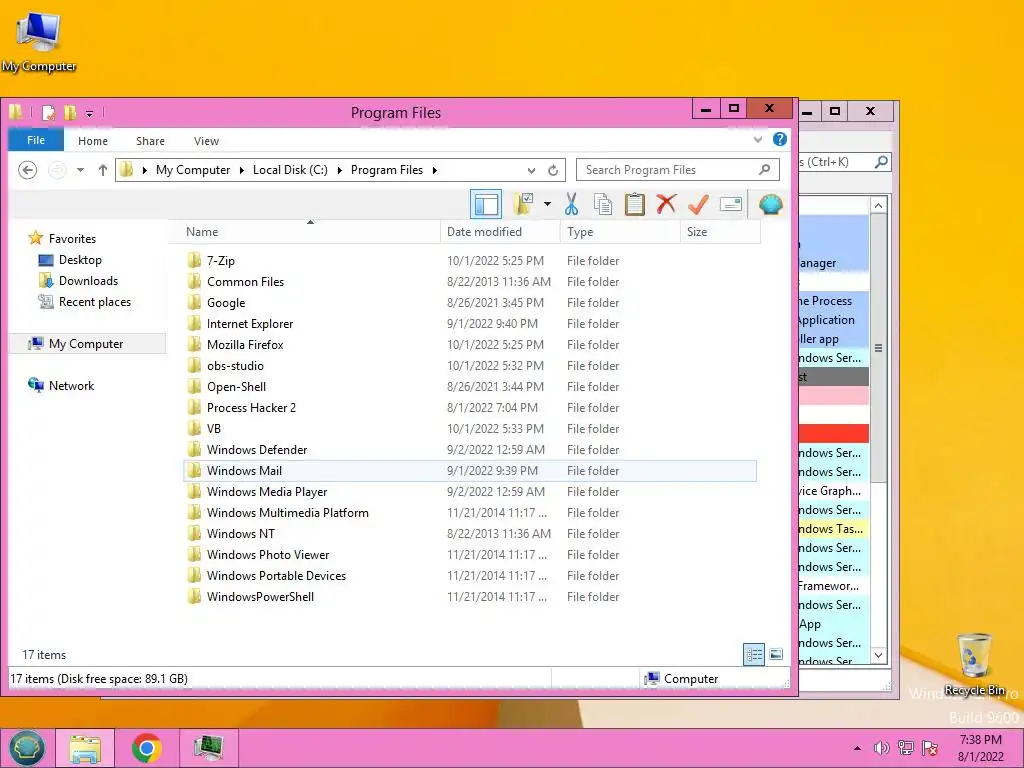Show hidden tray icons arrow

(857, 748)
